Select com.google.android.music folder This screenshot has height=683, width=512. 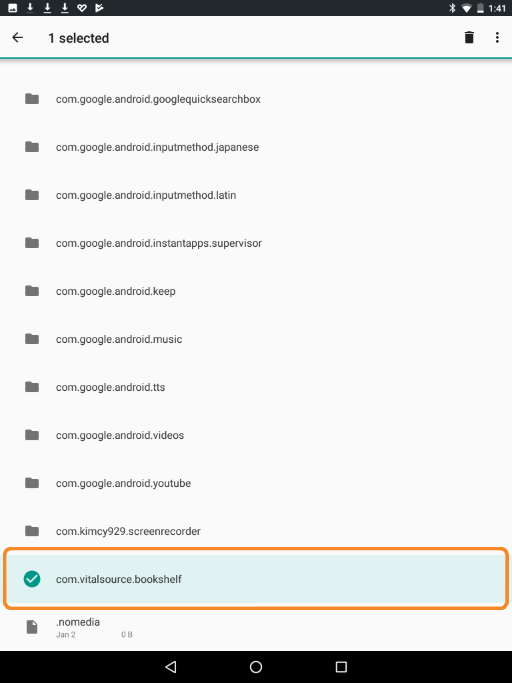coord(256,339)
